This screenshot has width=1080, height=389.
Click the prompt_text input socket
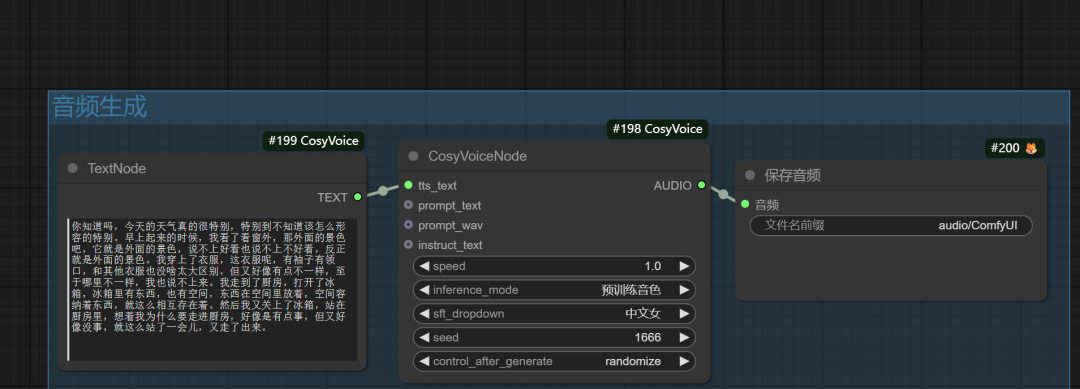[408, 204]
